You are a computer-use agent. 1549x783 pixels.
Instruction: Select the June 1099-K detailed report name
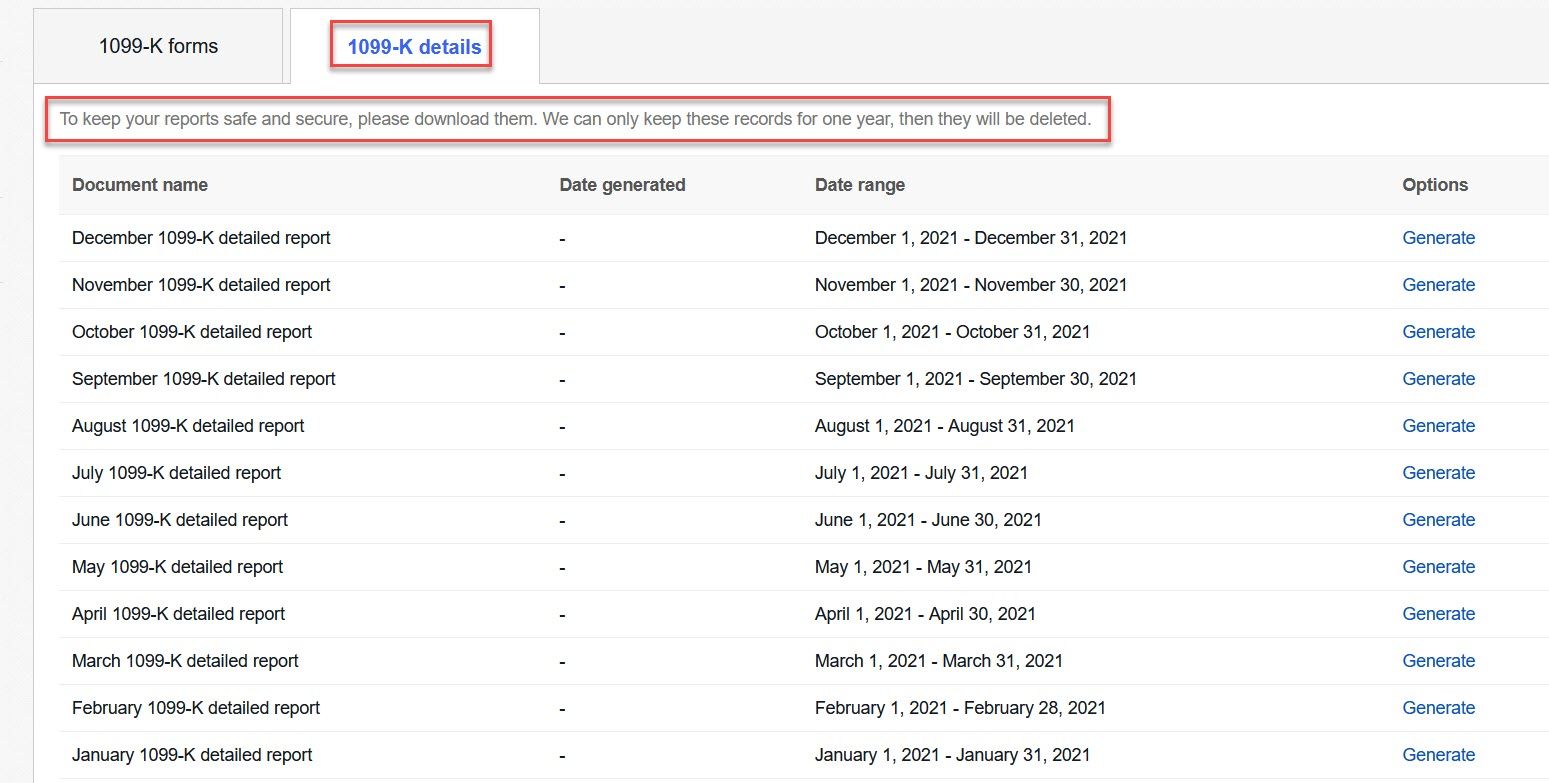(180, 520)
